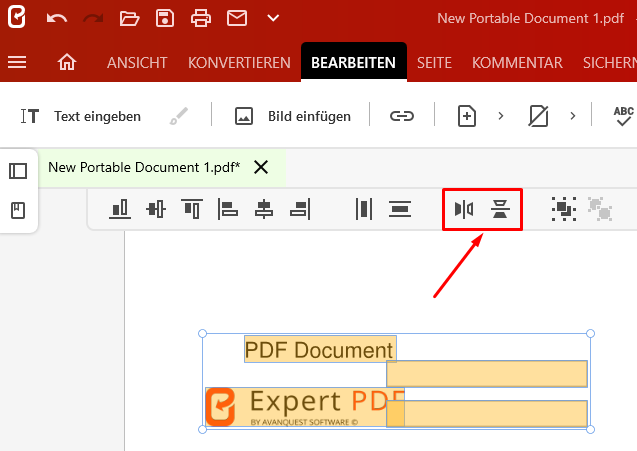Align selected objects to bottom
Screen dimensions: 637x451
point(120,209)
